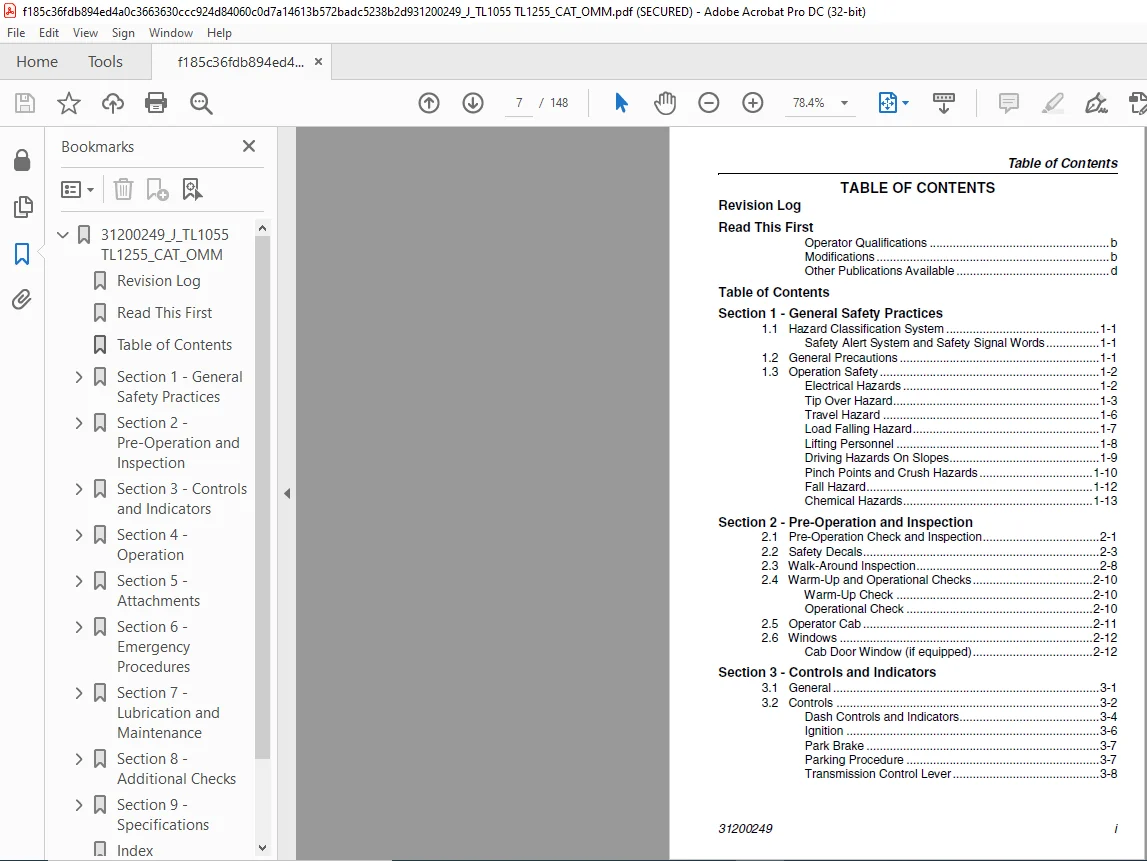Zoom out with minus icon

709,103
